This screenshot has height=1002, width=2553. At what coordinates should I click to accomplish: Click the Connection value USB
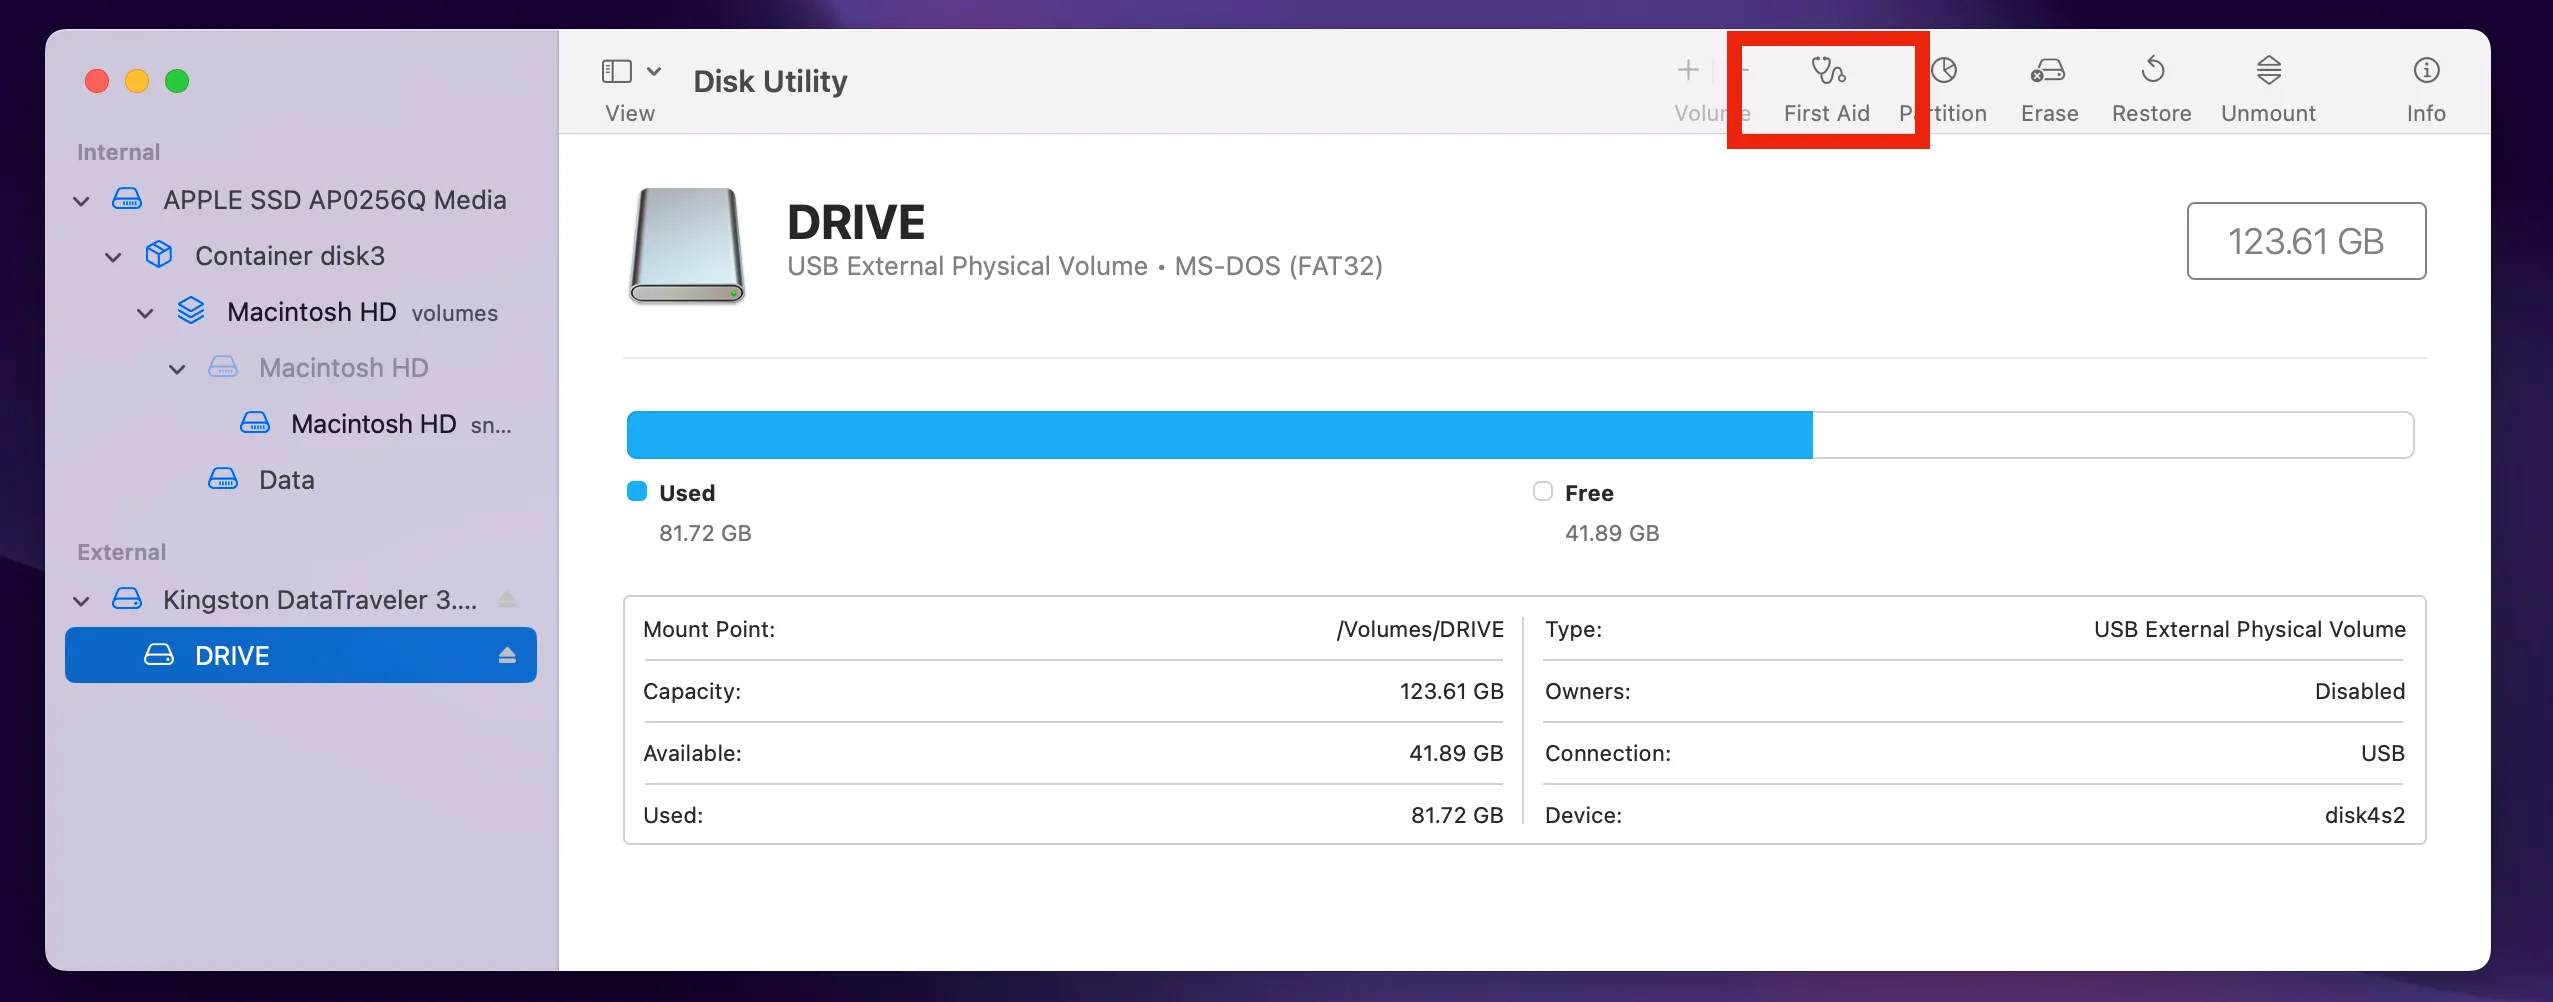tap(2383, 753)
